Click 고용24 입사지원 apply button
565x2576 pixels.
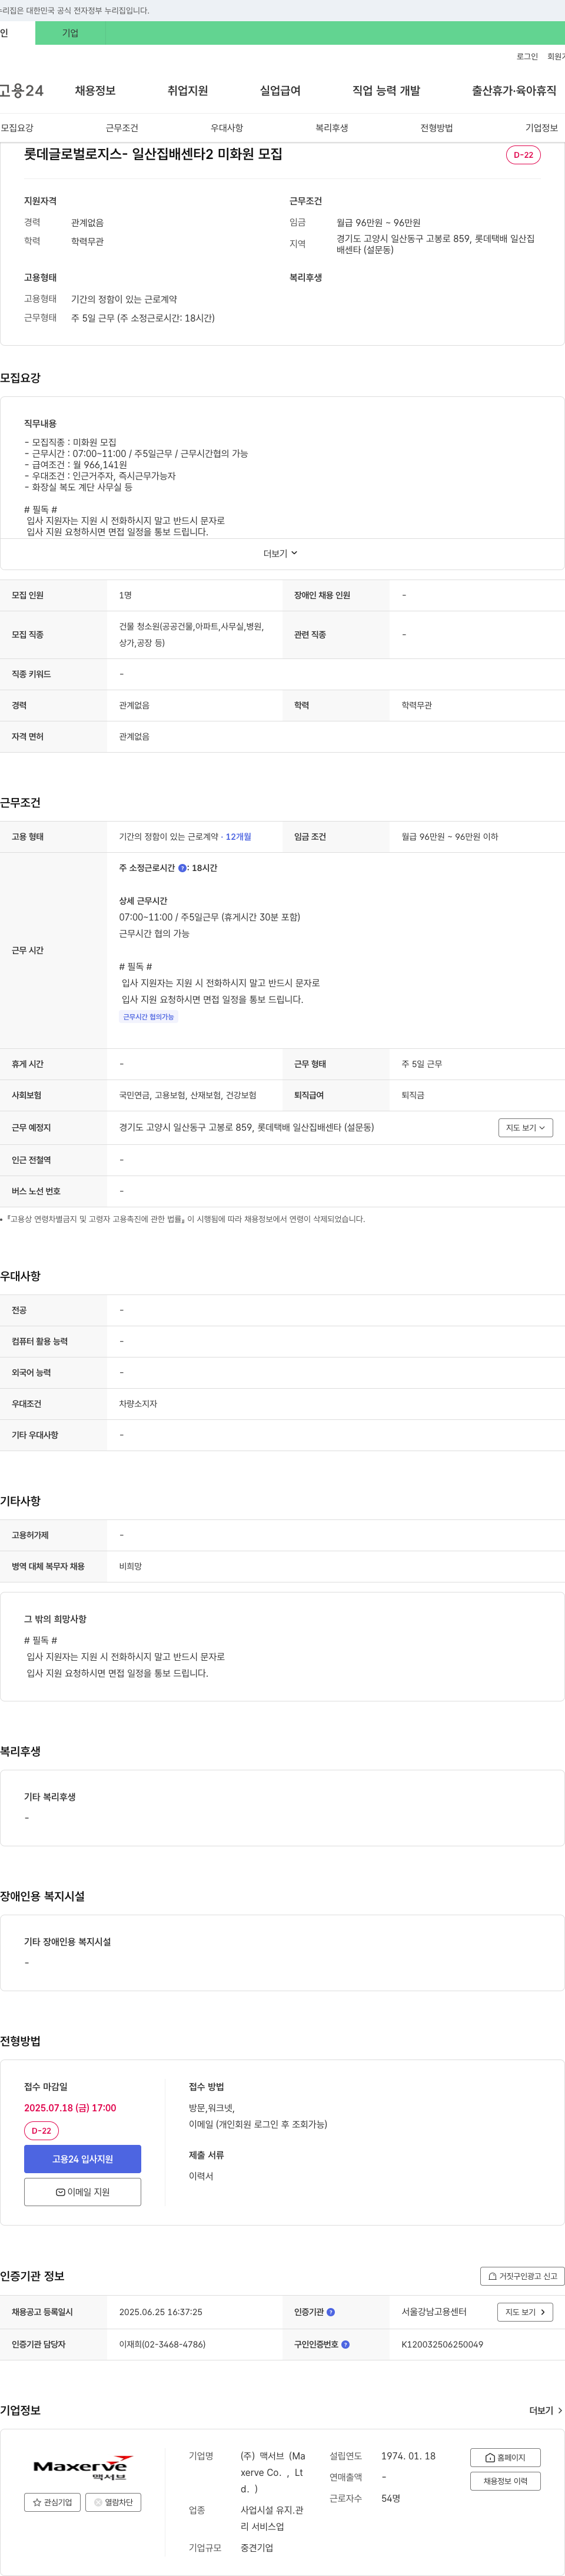82,2159
